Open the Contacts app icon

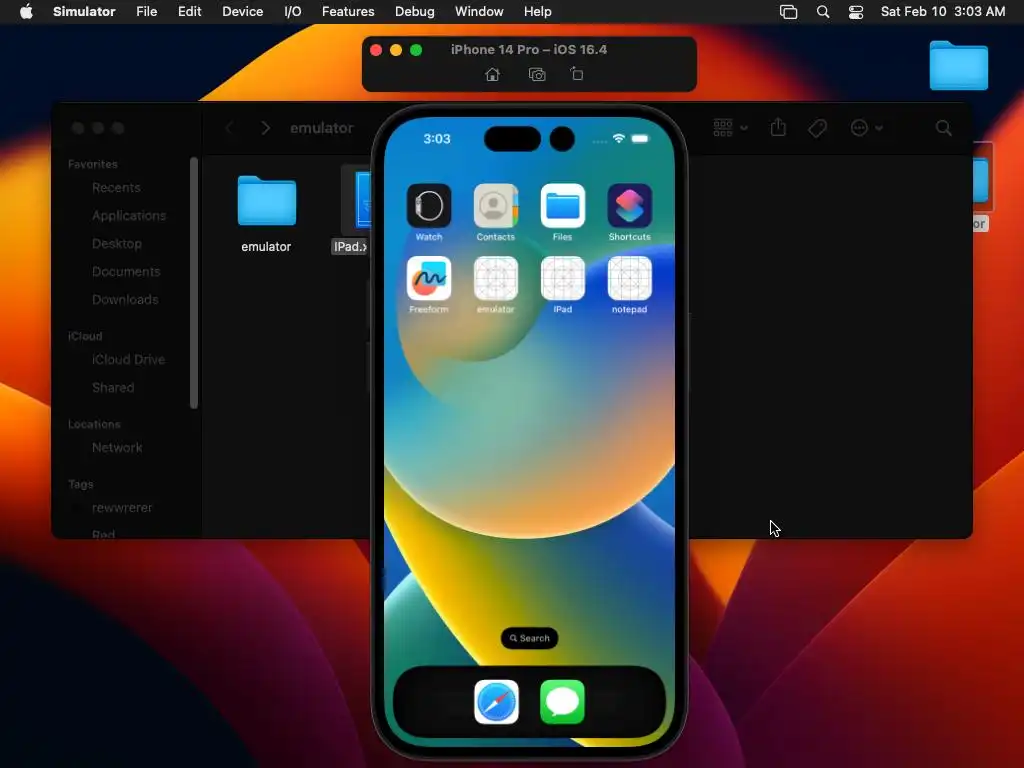tap(496, 206)
